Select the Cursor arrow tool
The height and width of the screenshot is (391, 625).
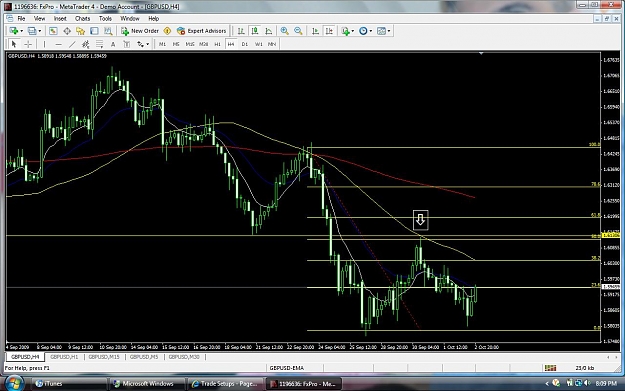(14, 44)
